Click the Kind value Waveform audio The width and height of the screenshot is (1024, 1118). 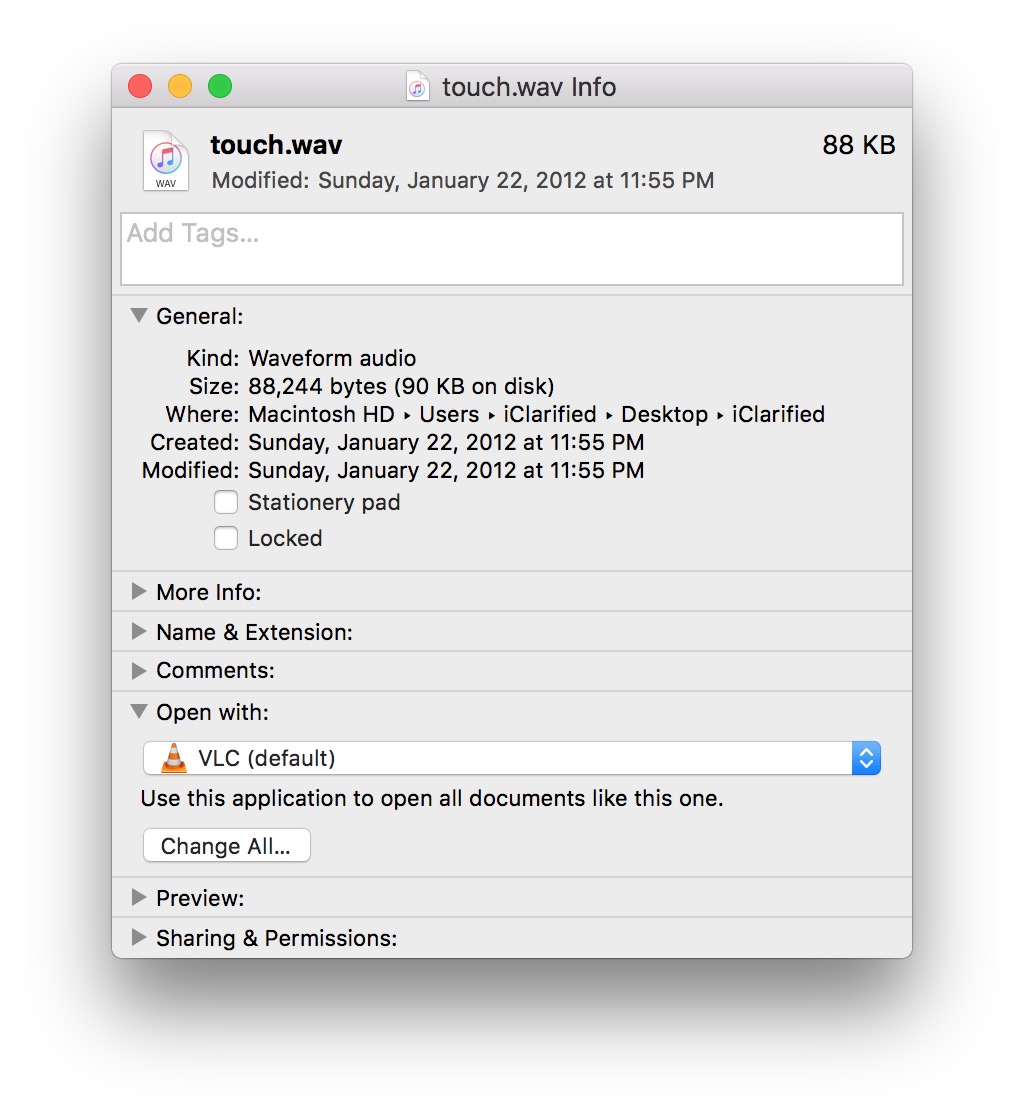pyautogui.click(x=332, y=358)
